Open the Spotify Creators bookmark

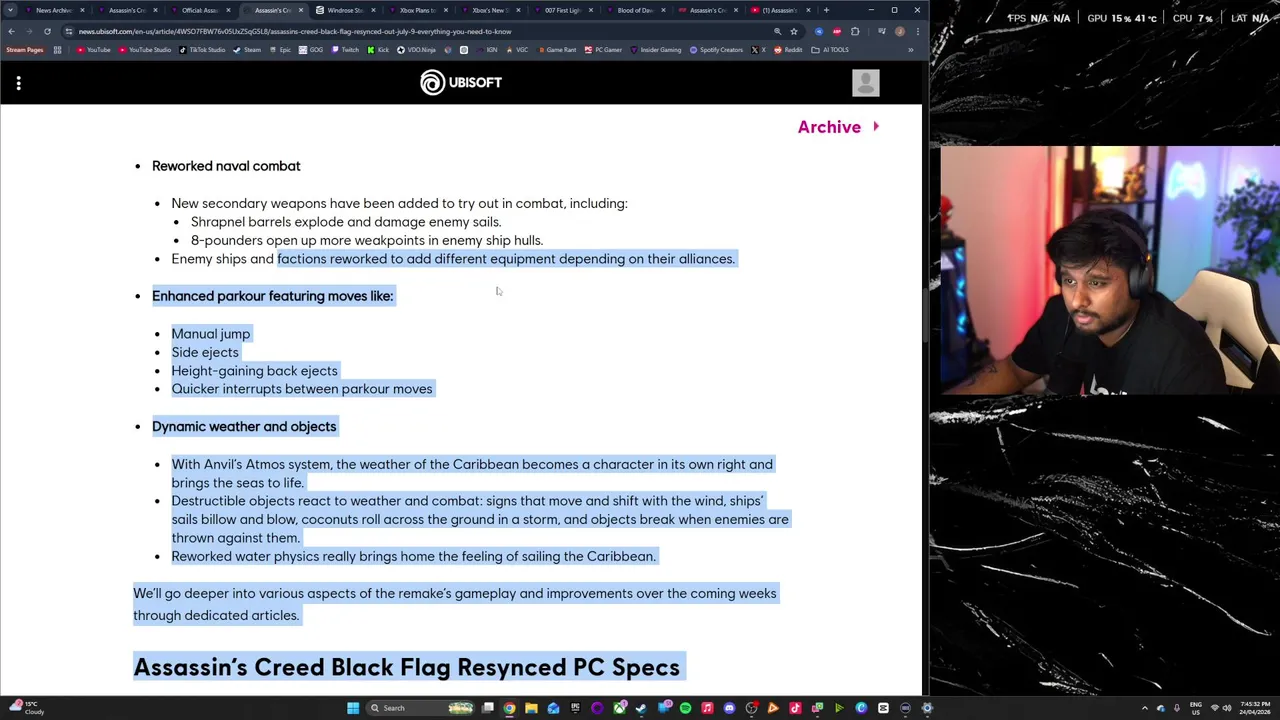pos(717,50)
